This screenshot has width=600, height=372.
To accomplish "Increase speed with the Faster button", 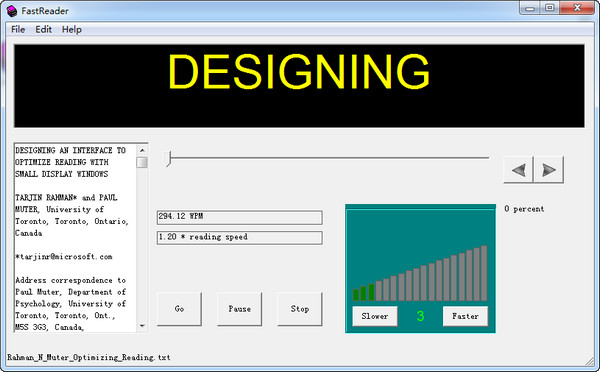I will [x=465, y=316].
